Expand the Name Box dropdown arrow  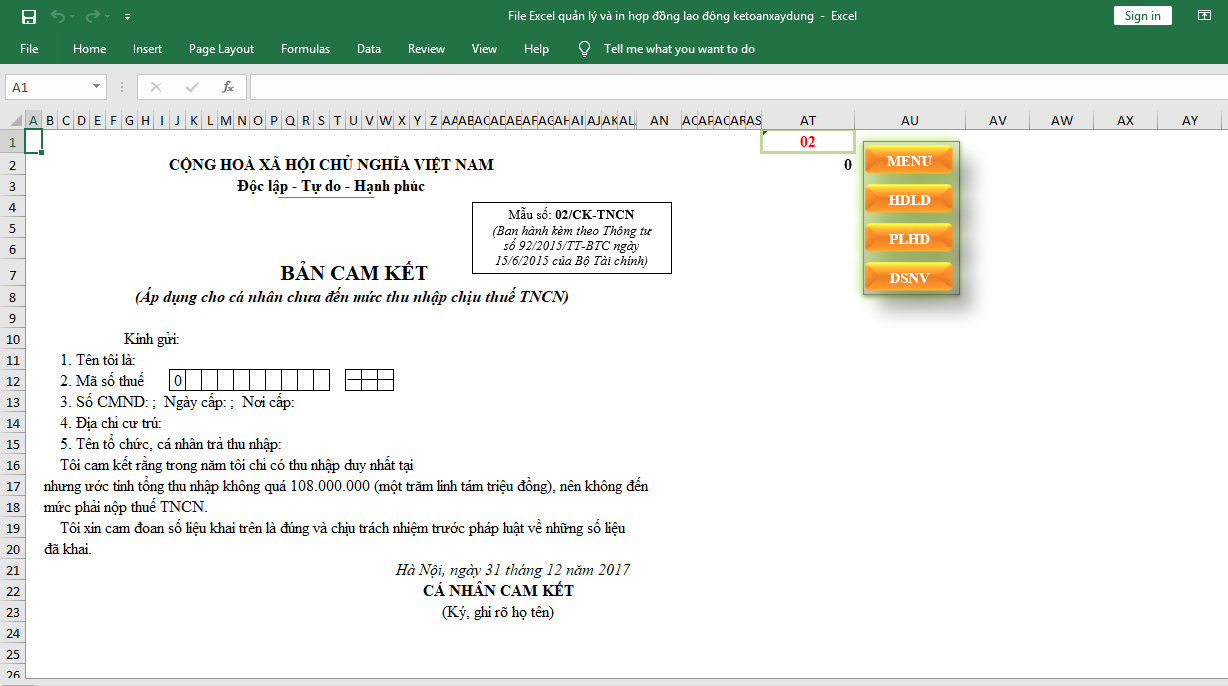[96, 87]
